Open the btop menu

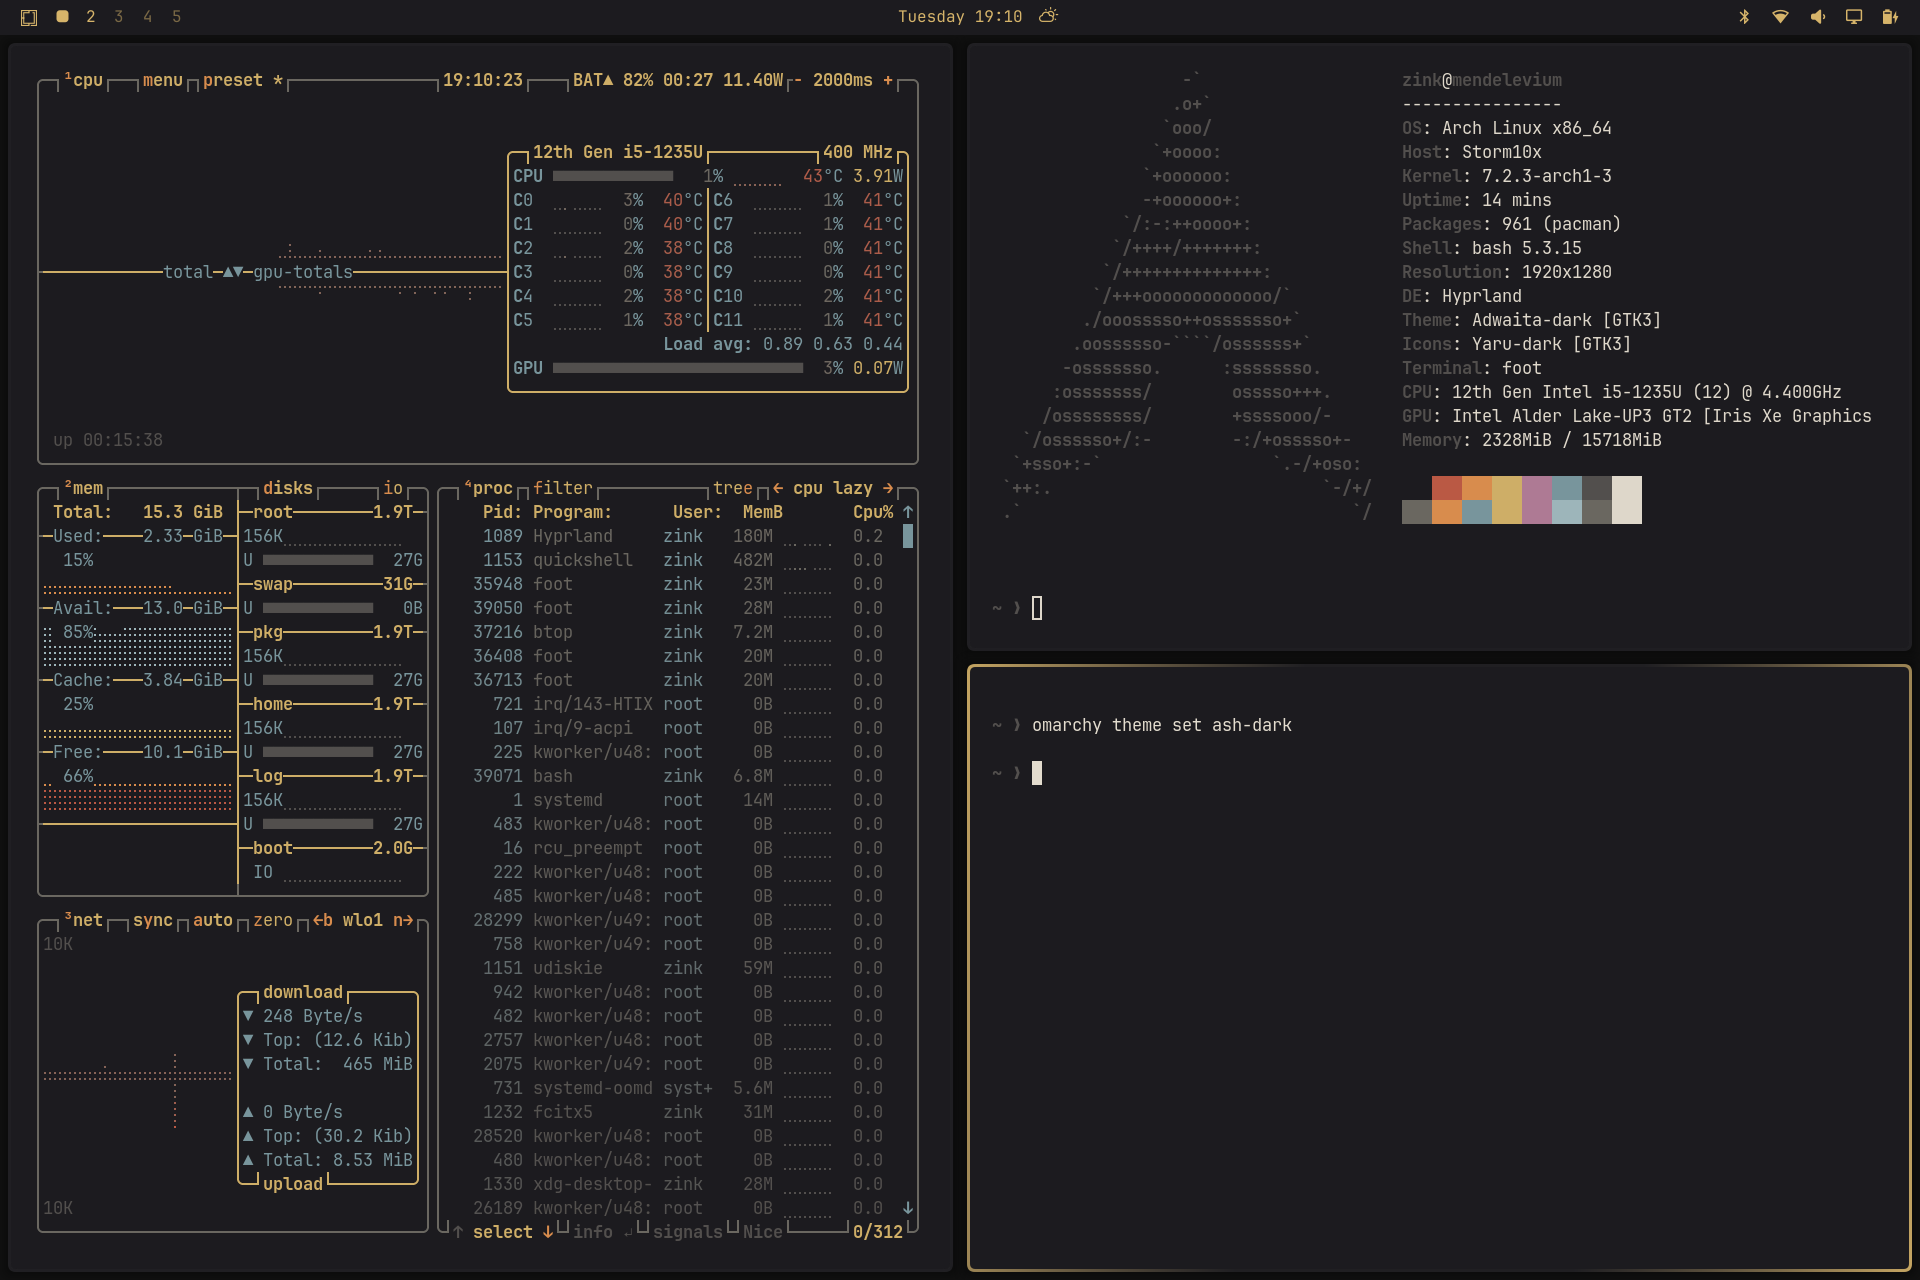coord(163,80)
